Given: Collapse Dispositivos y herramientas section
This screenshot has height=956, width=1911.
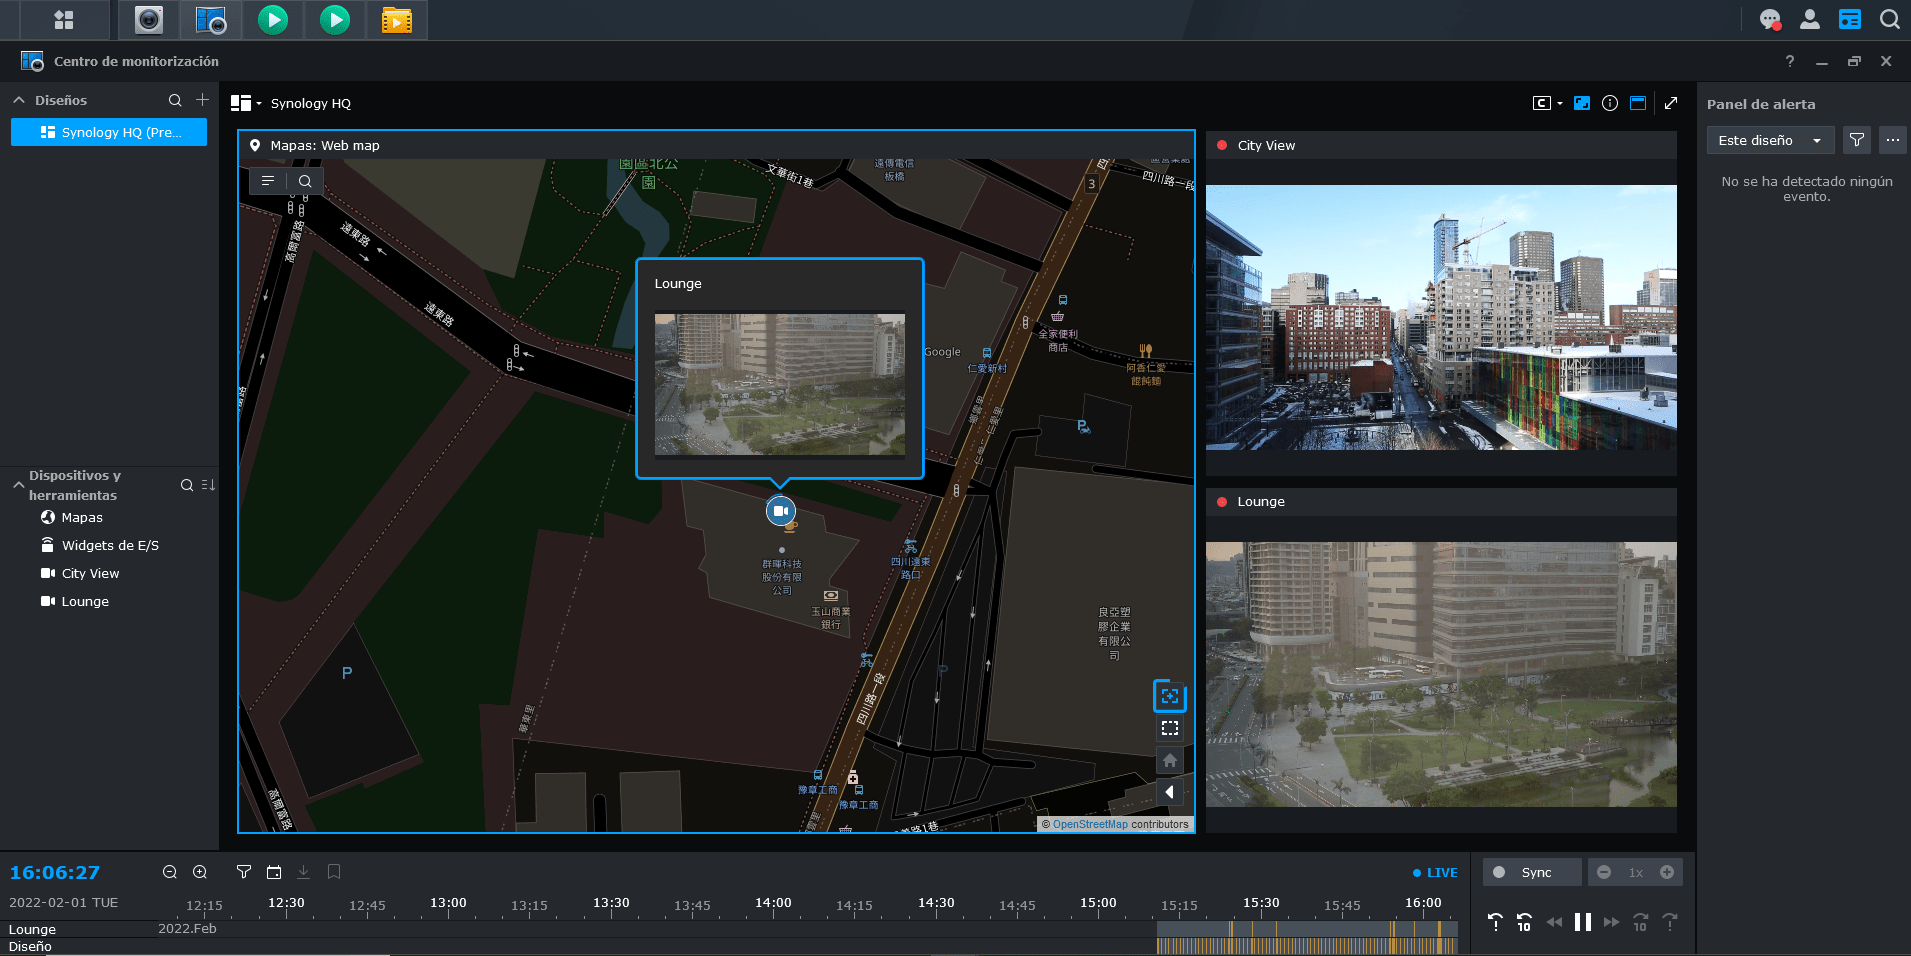Looking at the screenshot, I should coord(18,485).
